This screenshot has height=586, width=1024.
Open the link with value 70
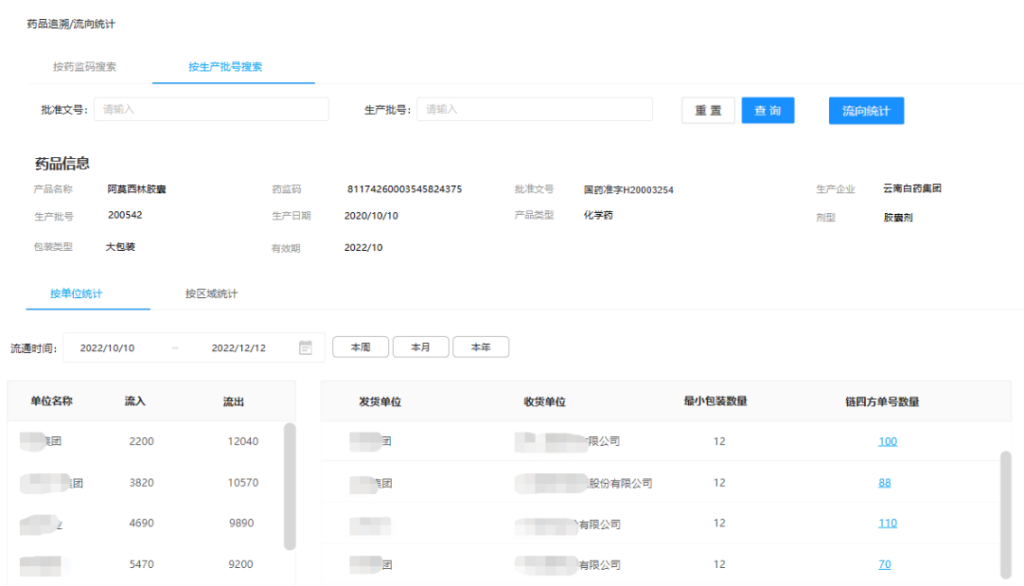884,564
